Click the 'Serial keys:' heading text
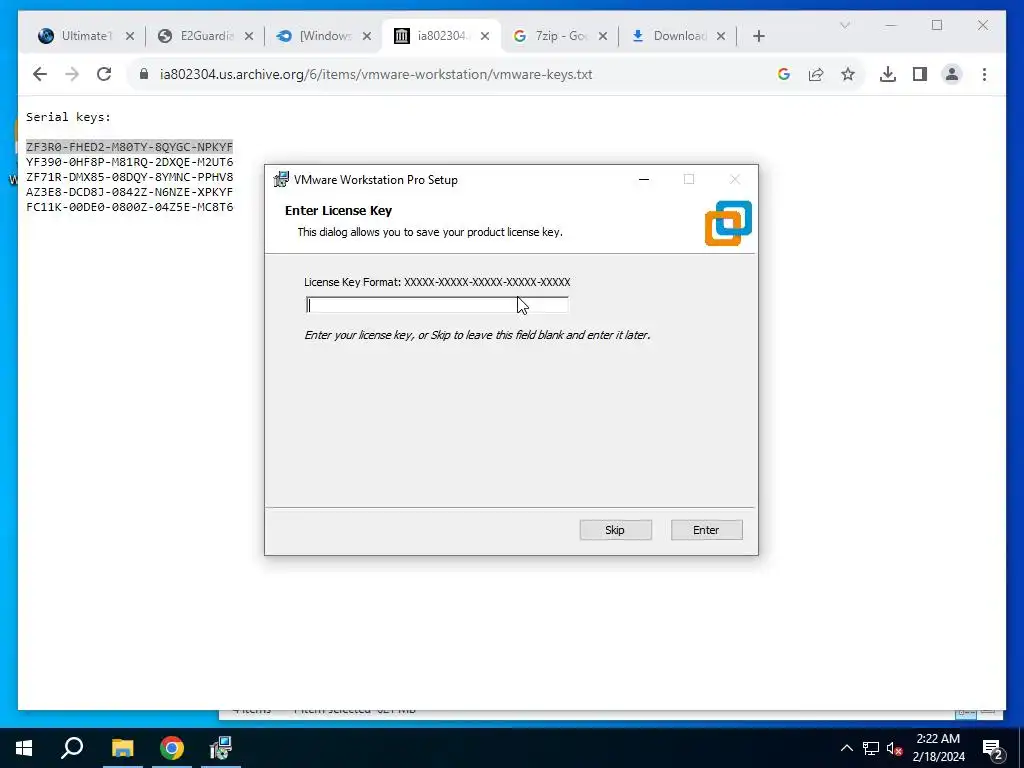Image resolution: width=1024 pixels, height=768 pixels. pos(69,117)
